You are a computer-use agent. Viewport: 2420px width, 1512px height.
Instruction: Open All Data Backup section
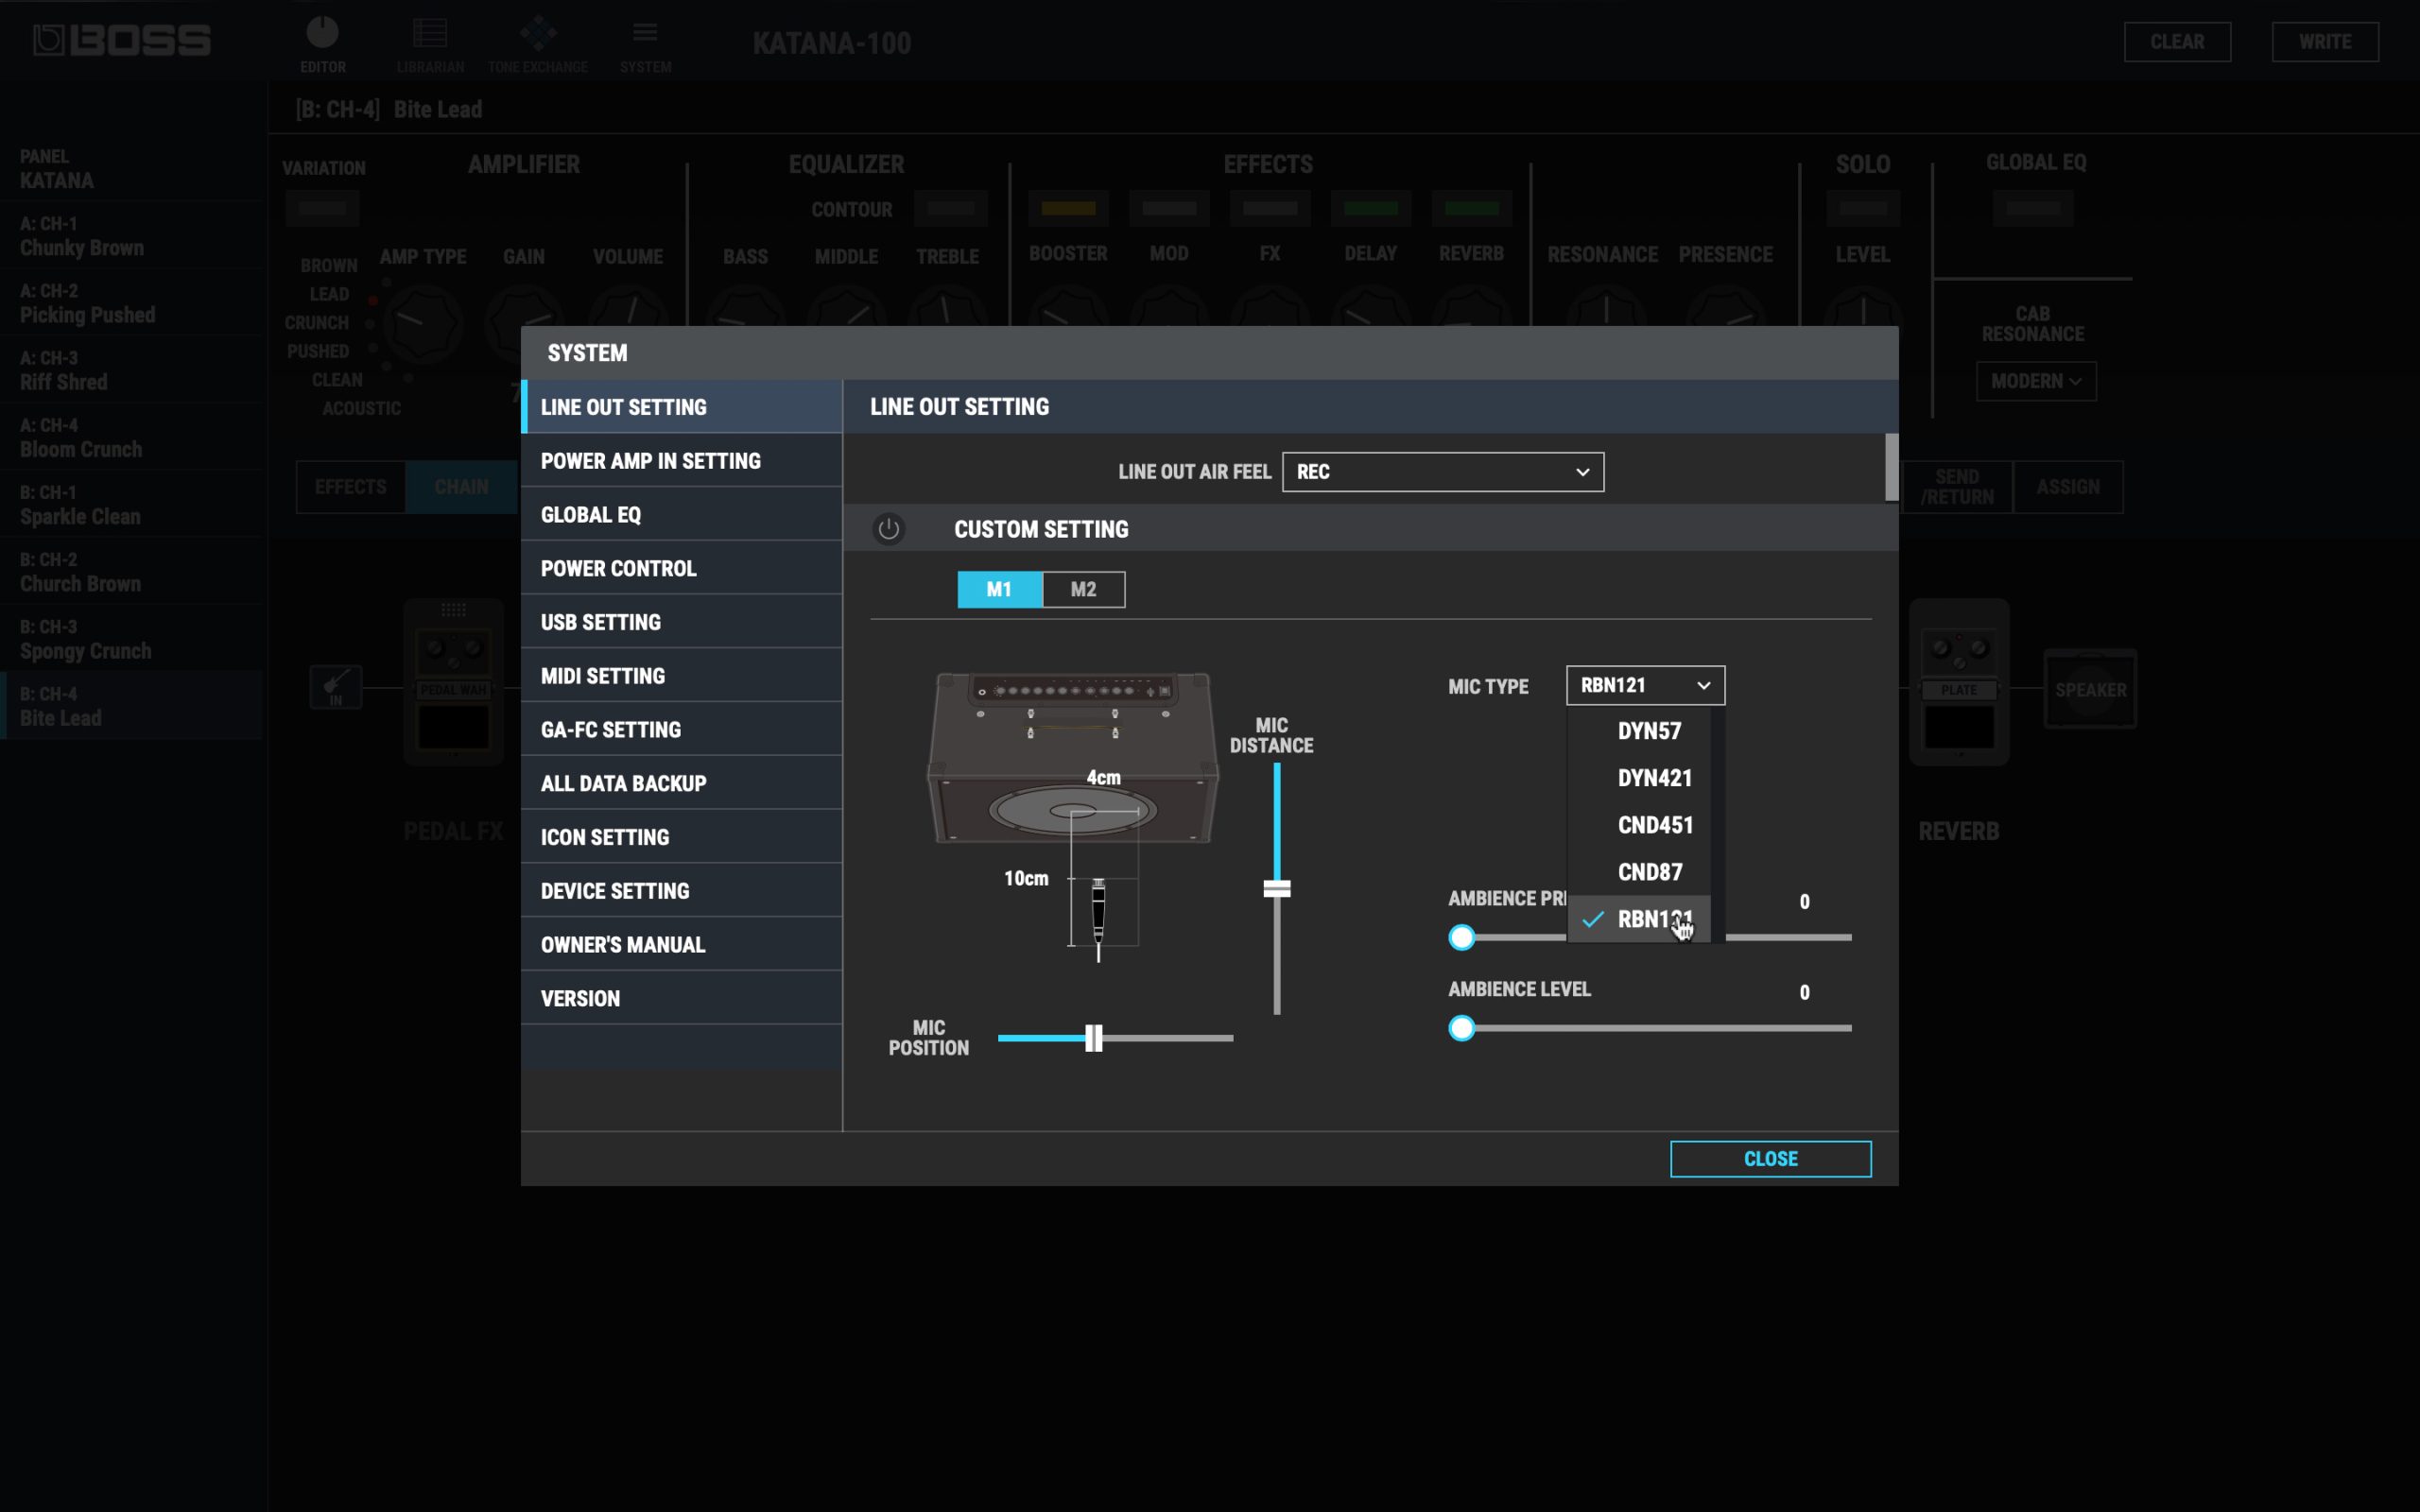point(682,784)
